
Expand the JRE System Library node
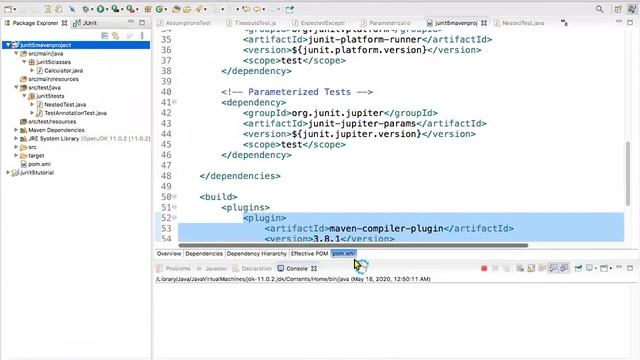point(16,138)
